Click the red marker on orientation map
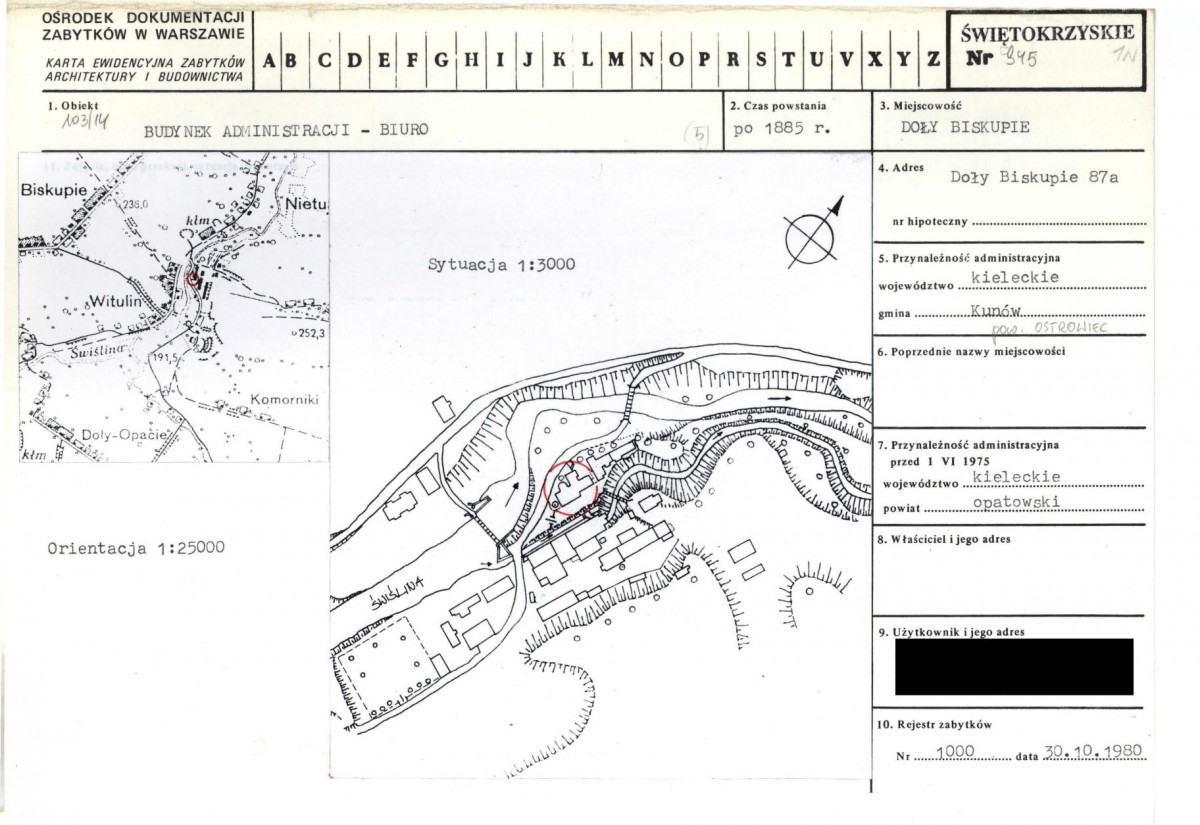Screen dimensions: 1200x825 pyautogui.click(x=194, y=277)
